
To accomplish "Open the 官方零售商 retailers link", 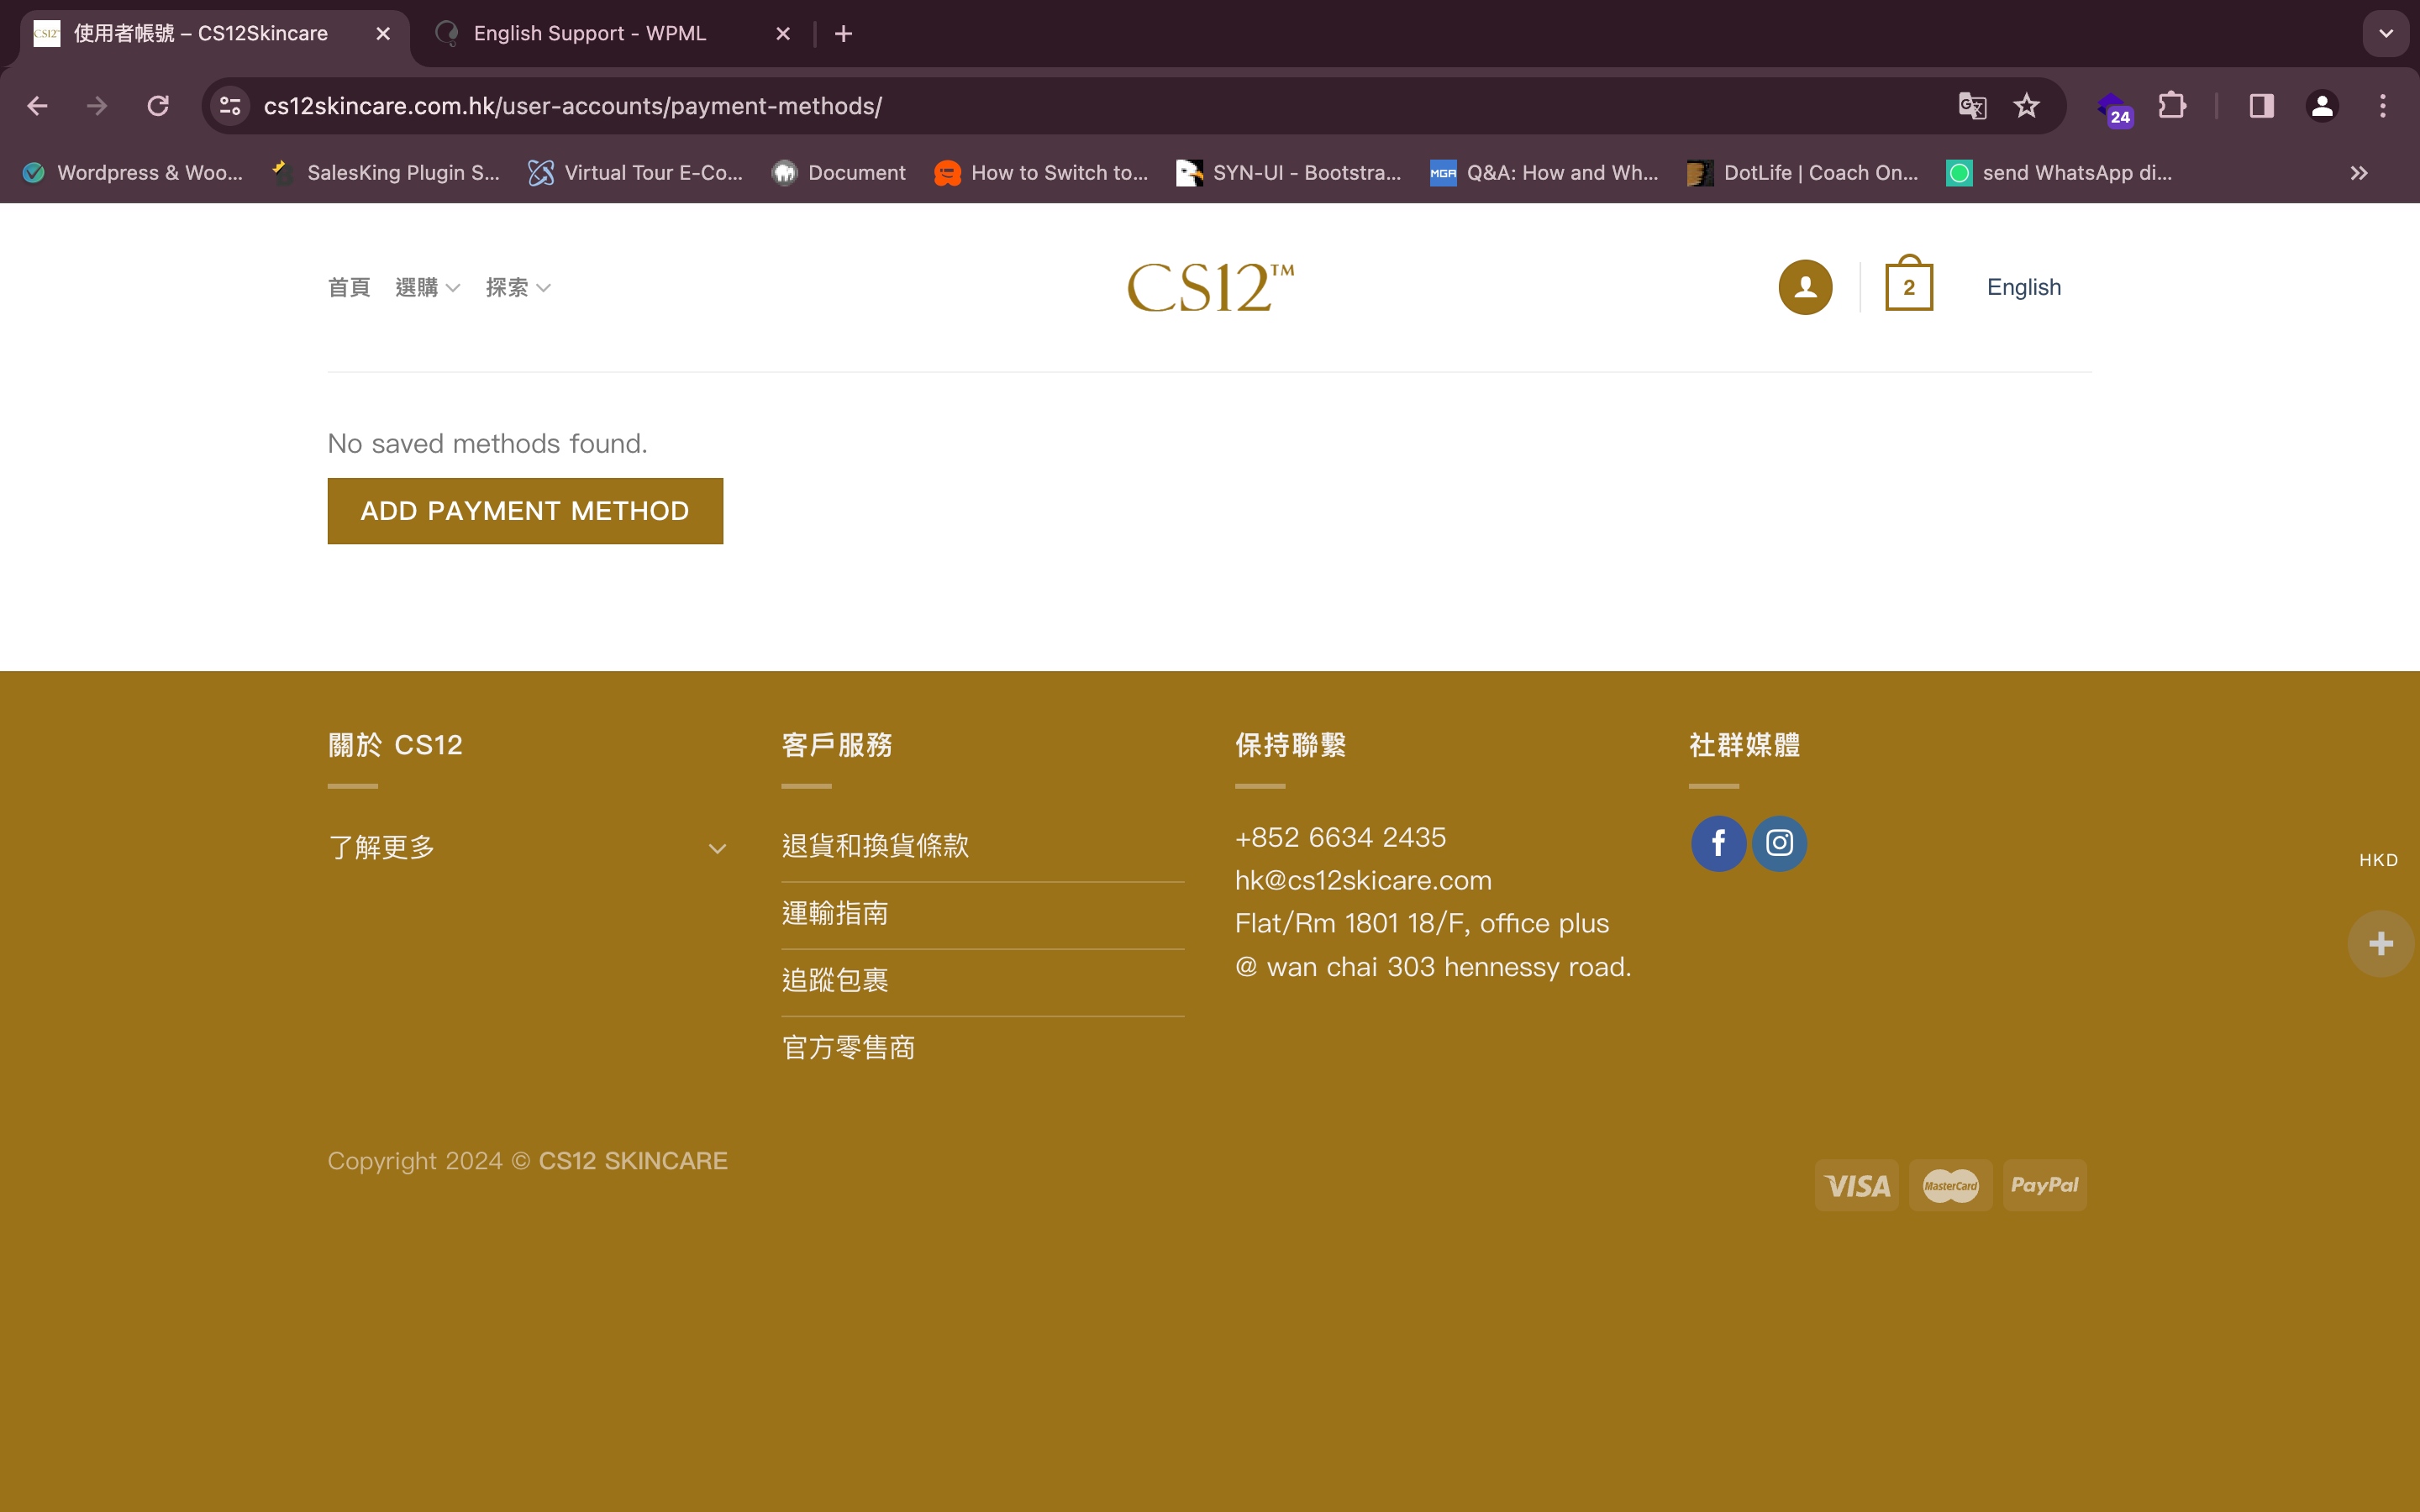I will 848,1047.
